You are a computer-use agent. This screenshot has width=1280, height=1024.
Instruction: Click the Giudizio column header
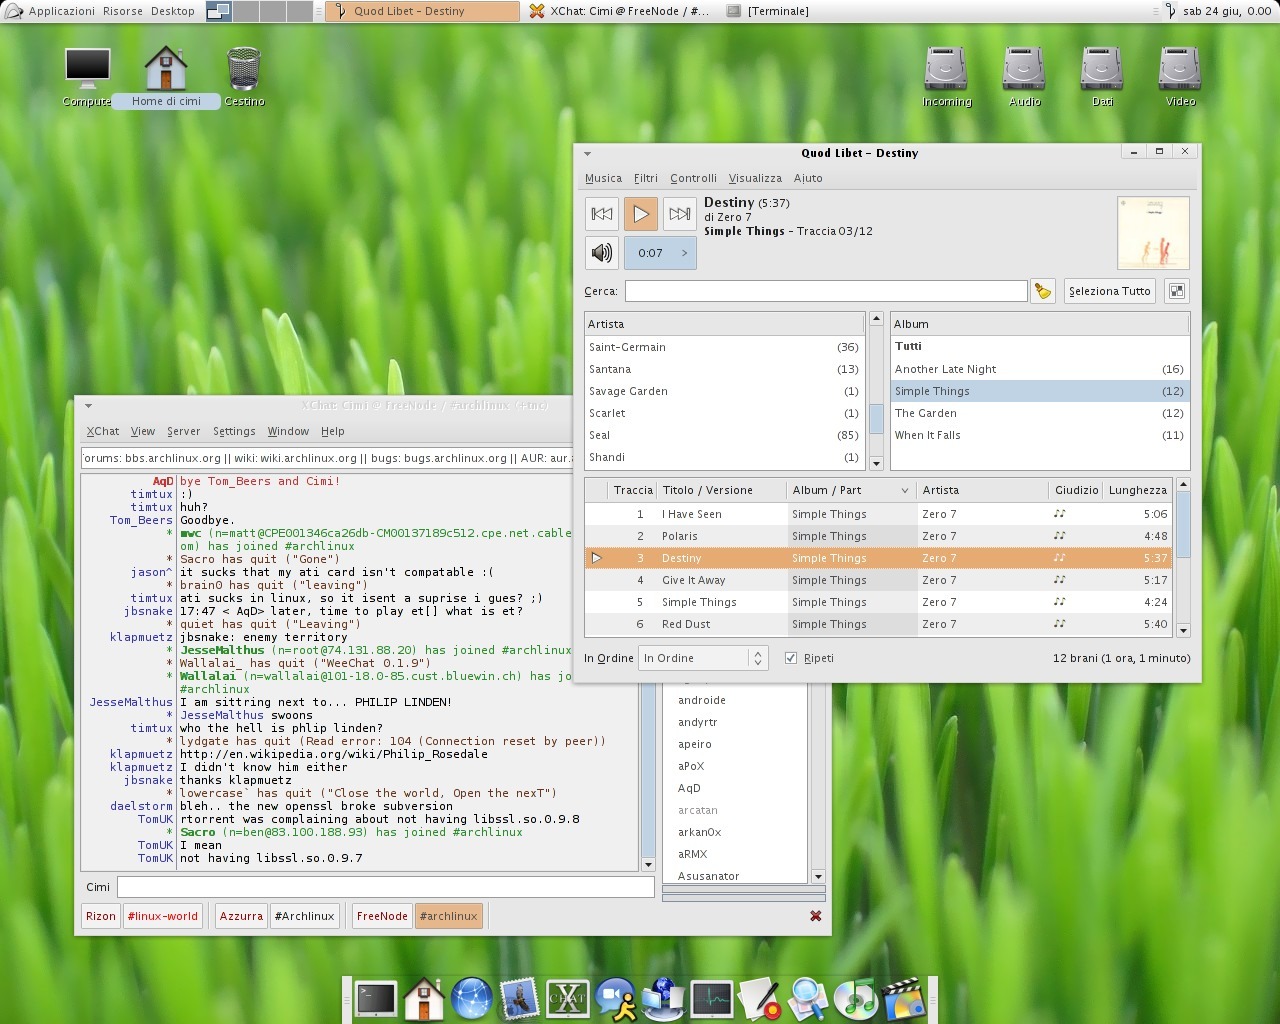tap(1076, 490)
